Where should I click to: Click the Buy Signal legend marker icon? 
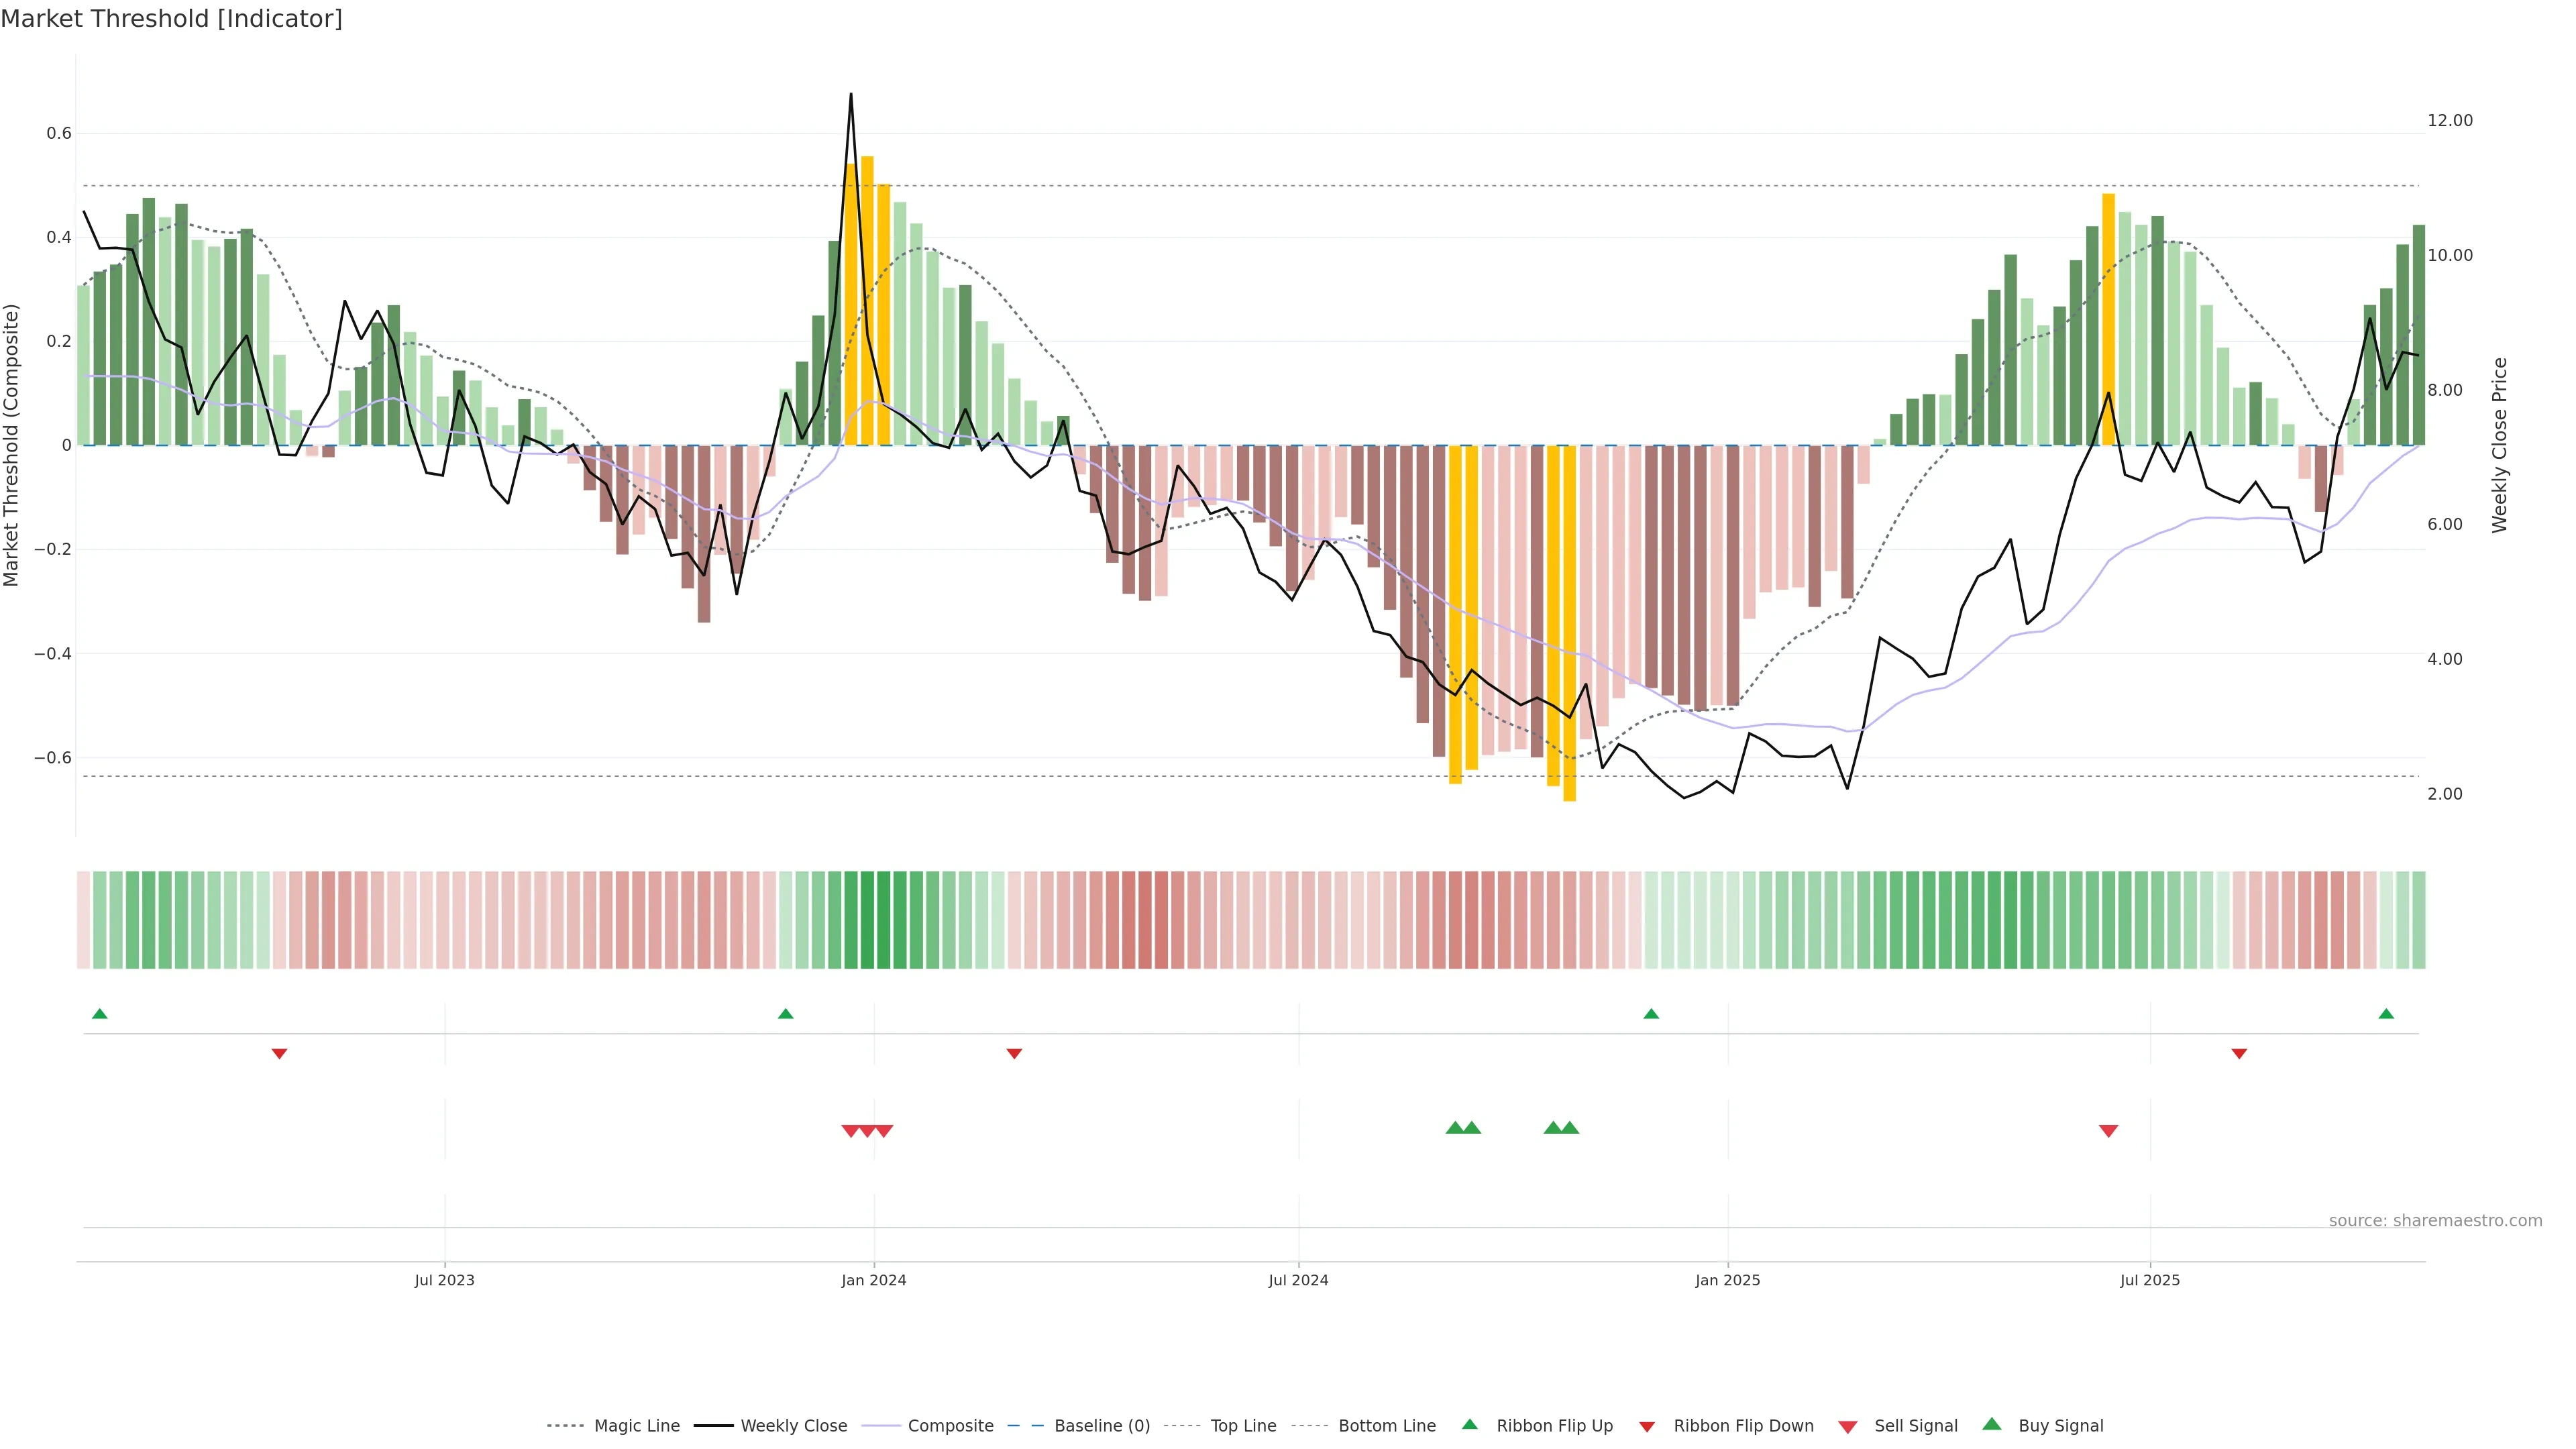click(x=1992, y=1424)
